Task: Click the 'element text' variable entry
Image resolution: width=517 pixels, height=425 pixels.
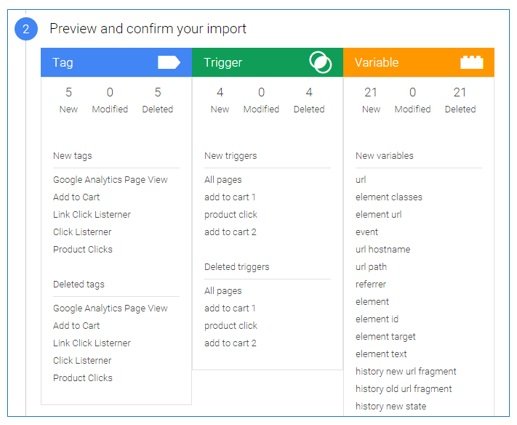Action: pos(381,354)
